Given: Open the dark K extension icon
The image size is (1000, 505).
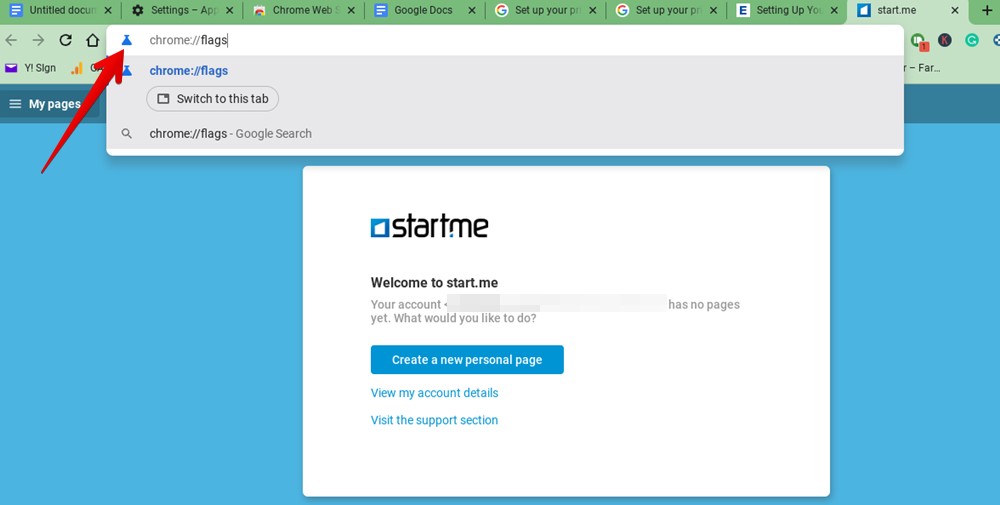Looking at the screenshot, I should click(945, 40).
